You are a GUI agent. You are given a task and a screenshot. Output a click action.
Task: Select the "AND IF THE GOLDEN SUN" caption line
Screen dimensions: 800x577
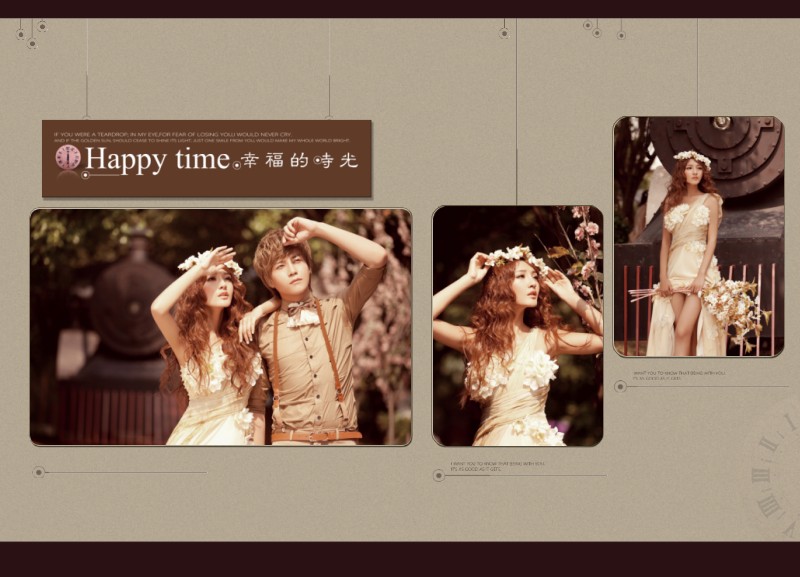pos(202,140)
